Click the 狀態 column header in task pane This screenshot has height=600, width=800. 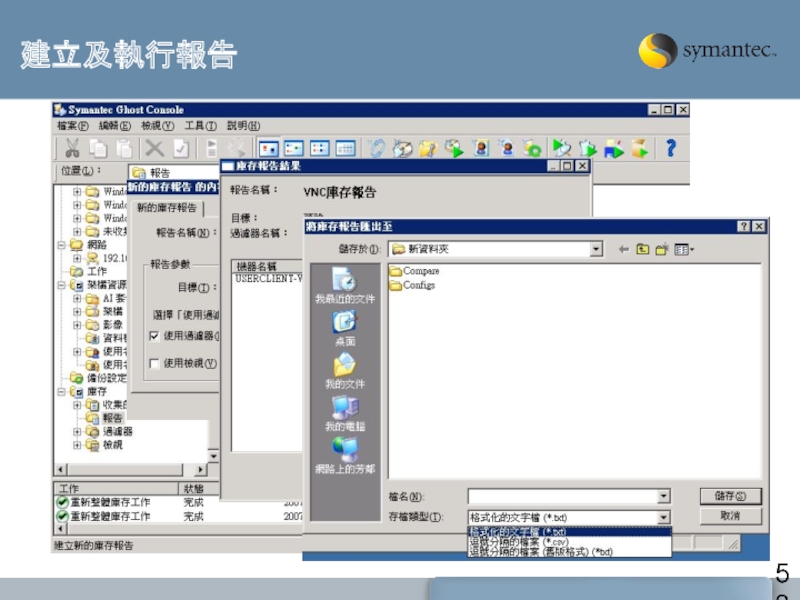coord(199,488)
